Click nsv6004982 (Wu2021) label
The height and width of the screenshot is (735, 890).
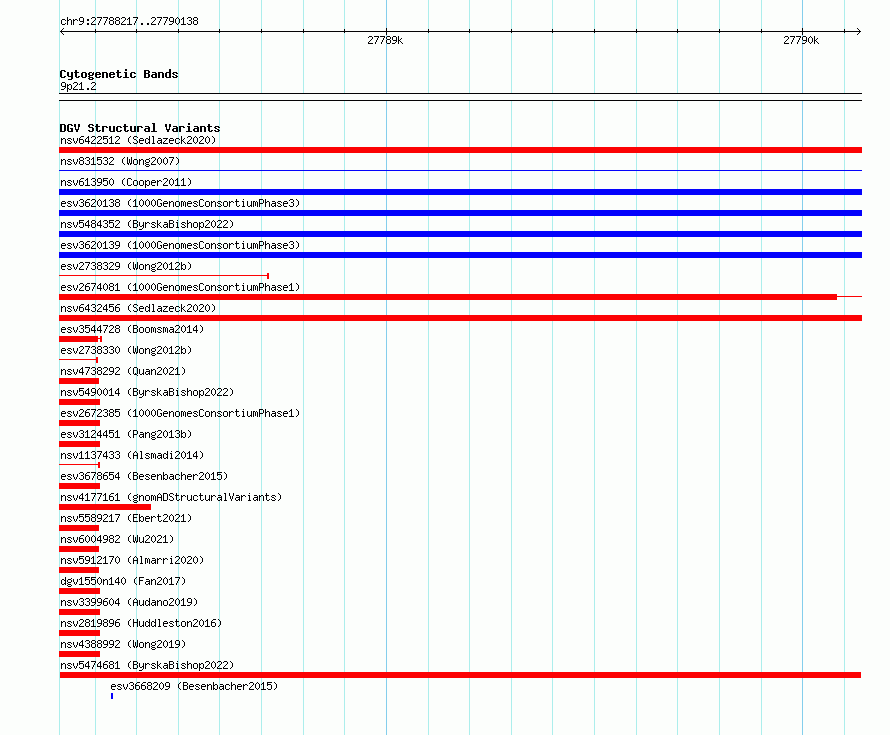point(117,539)
